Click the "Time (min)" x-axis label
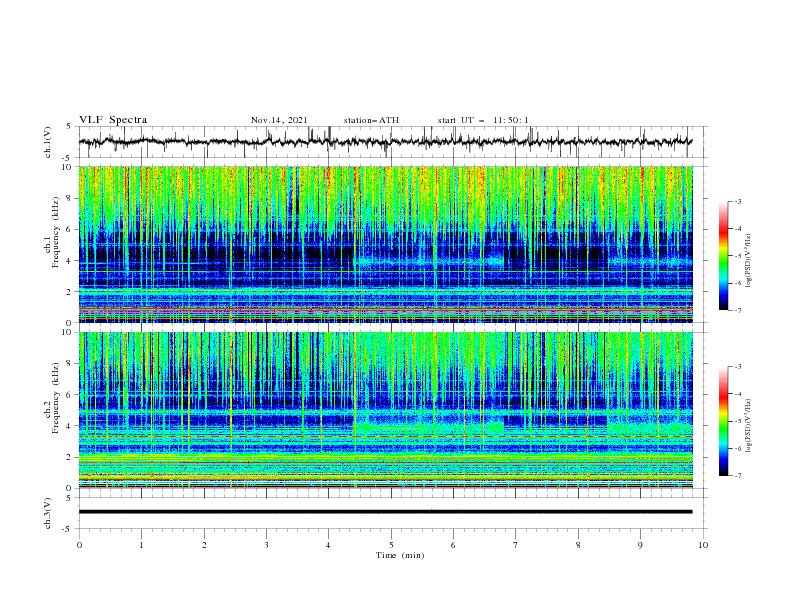The height and width of the screenshot is (612, 792). click(400, 555)
